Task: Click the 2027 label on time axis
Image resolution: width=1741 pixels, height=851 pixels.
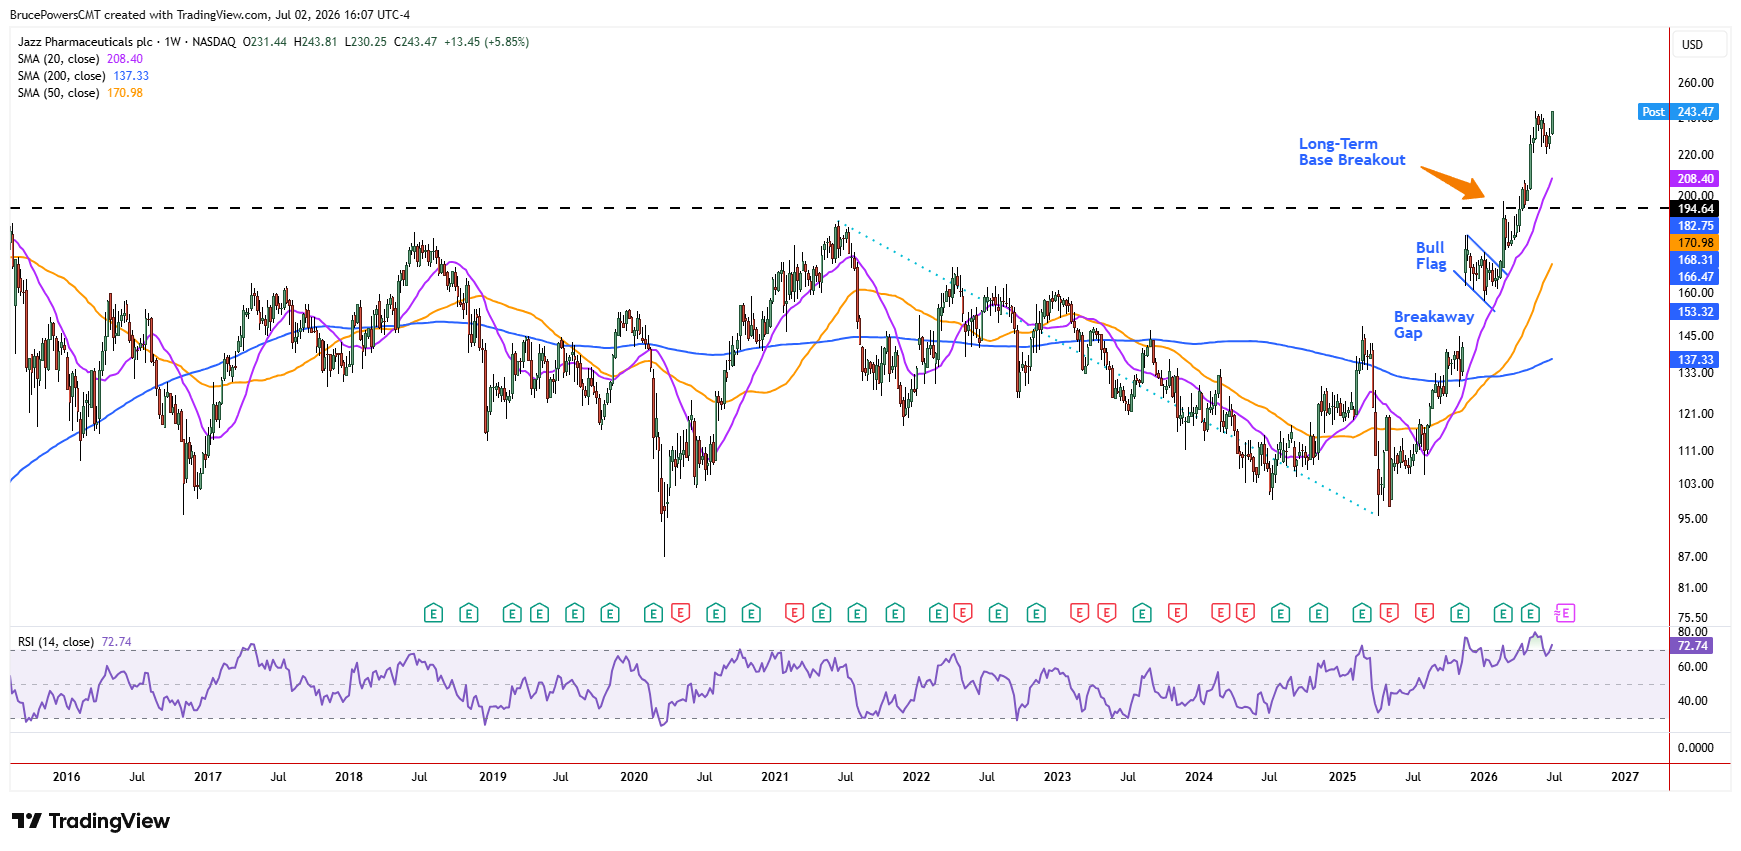Action: tap(1625, 777)
